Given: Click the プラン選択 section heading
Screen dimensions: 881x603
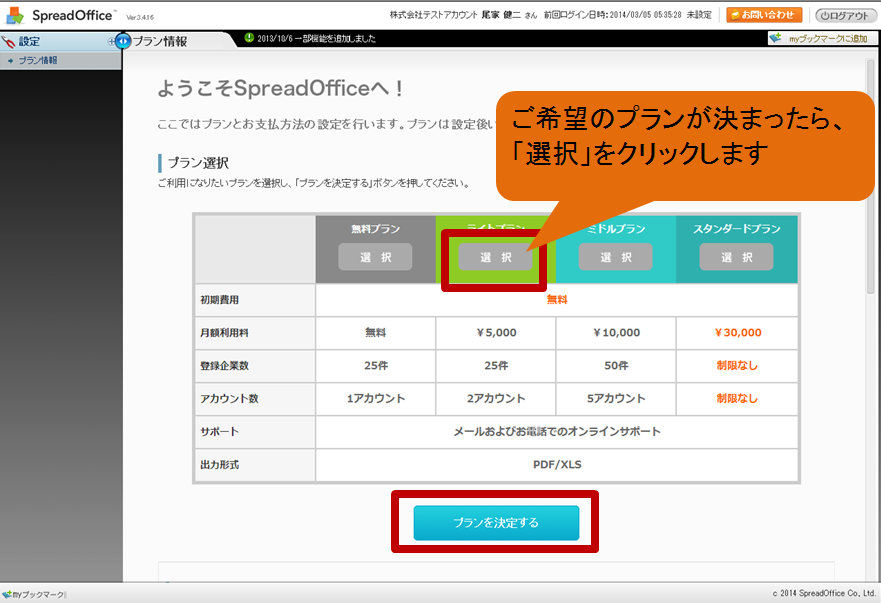Looking at the screenshot, I should pos(198,163).
